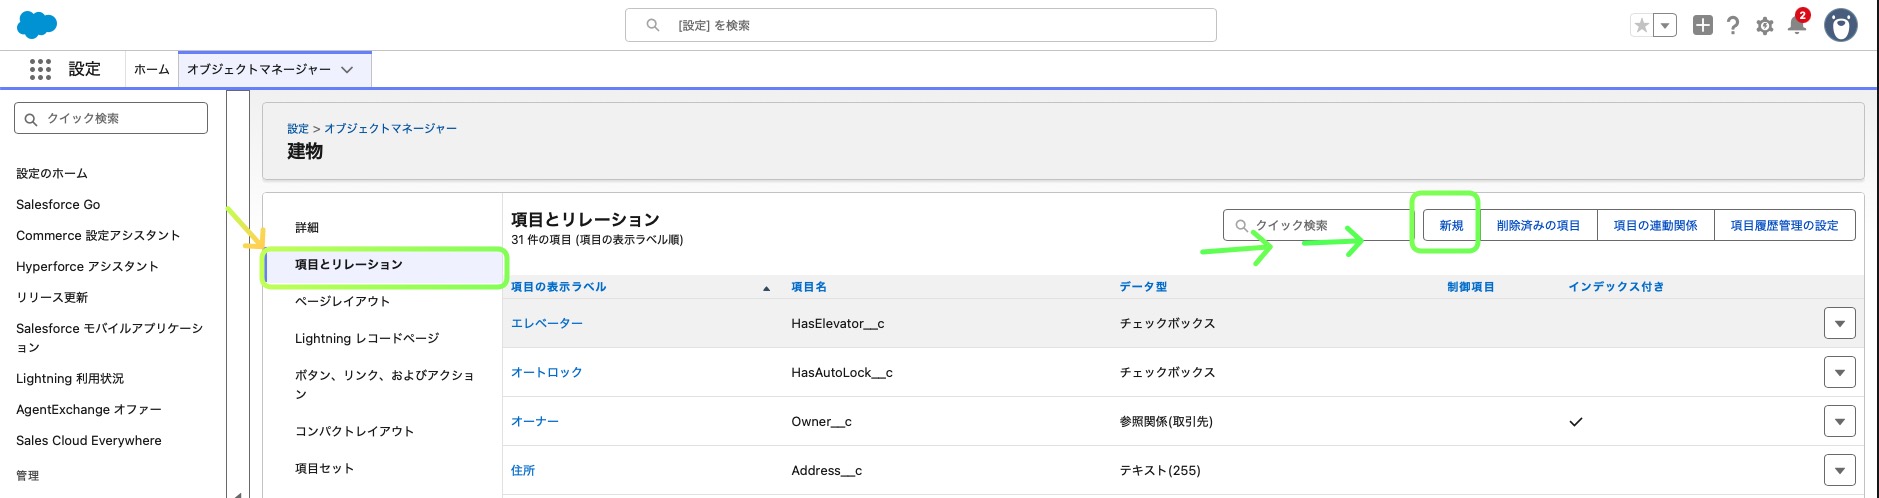This screenshot has width=1879, height=498.
Task: Click the 項目履歴管理の設定 button
Action: click(1784, 225)
